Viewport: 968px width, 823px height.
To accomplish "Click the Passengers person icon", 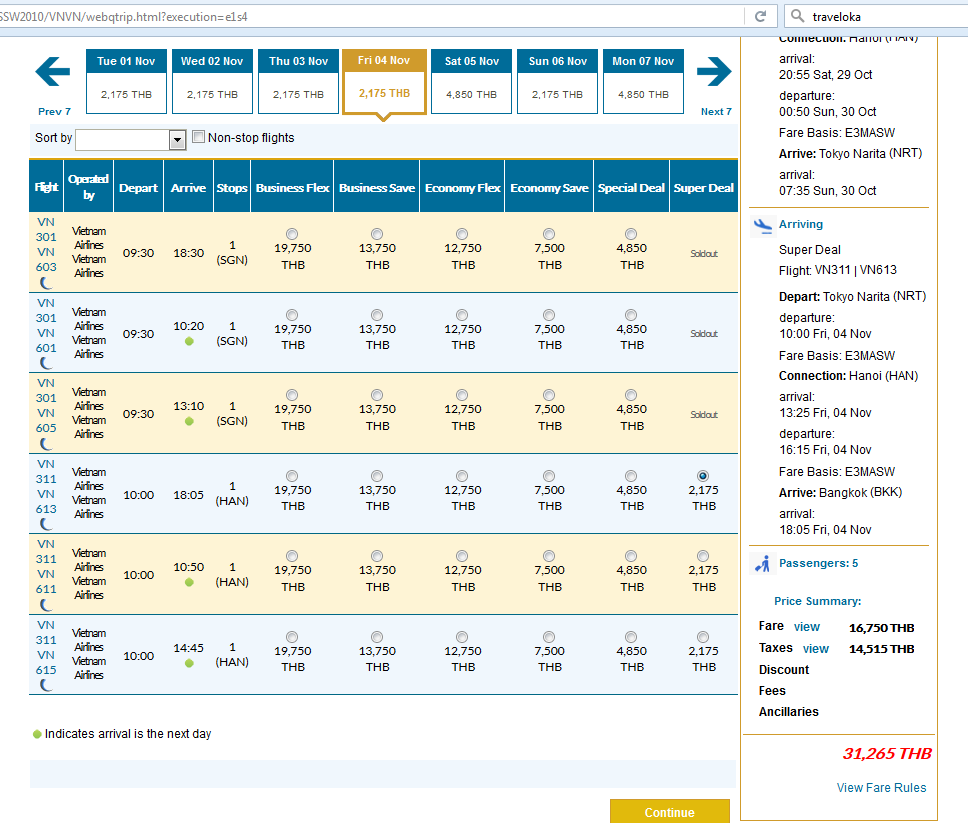I will [762, 564].
